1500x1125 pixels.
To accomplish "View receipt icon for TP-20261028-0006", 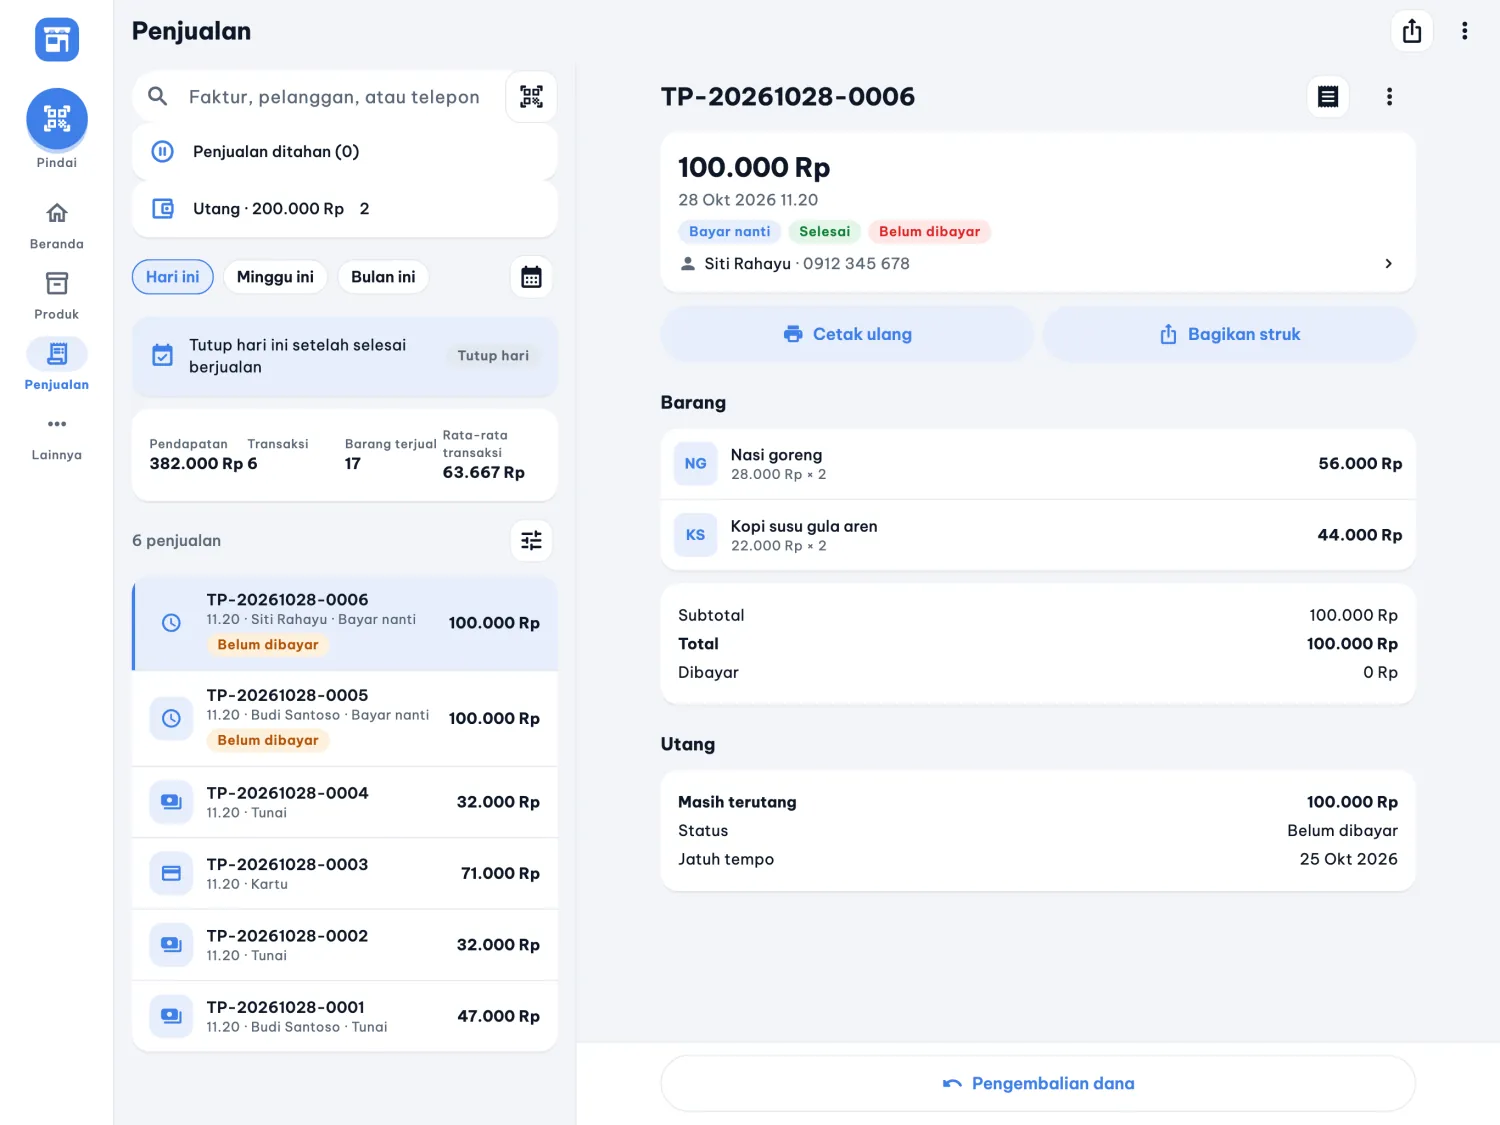I will [1328, 96].
